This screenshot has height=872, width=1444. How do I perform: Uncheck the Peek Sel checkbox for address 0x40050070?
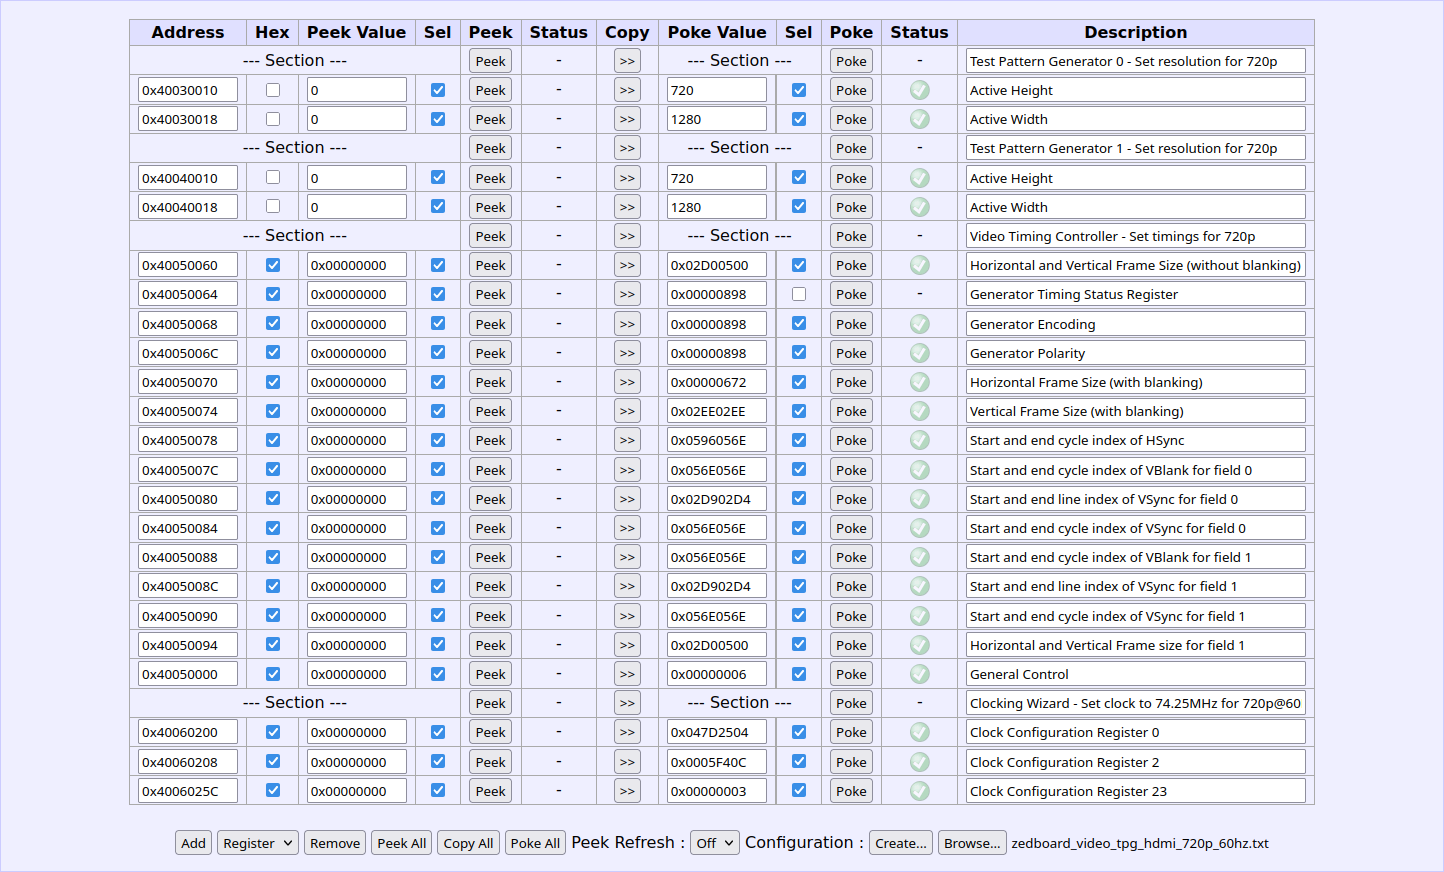click(437, 382)
